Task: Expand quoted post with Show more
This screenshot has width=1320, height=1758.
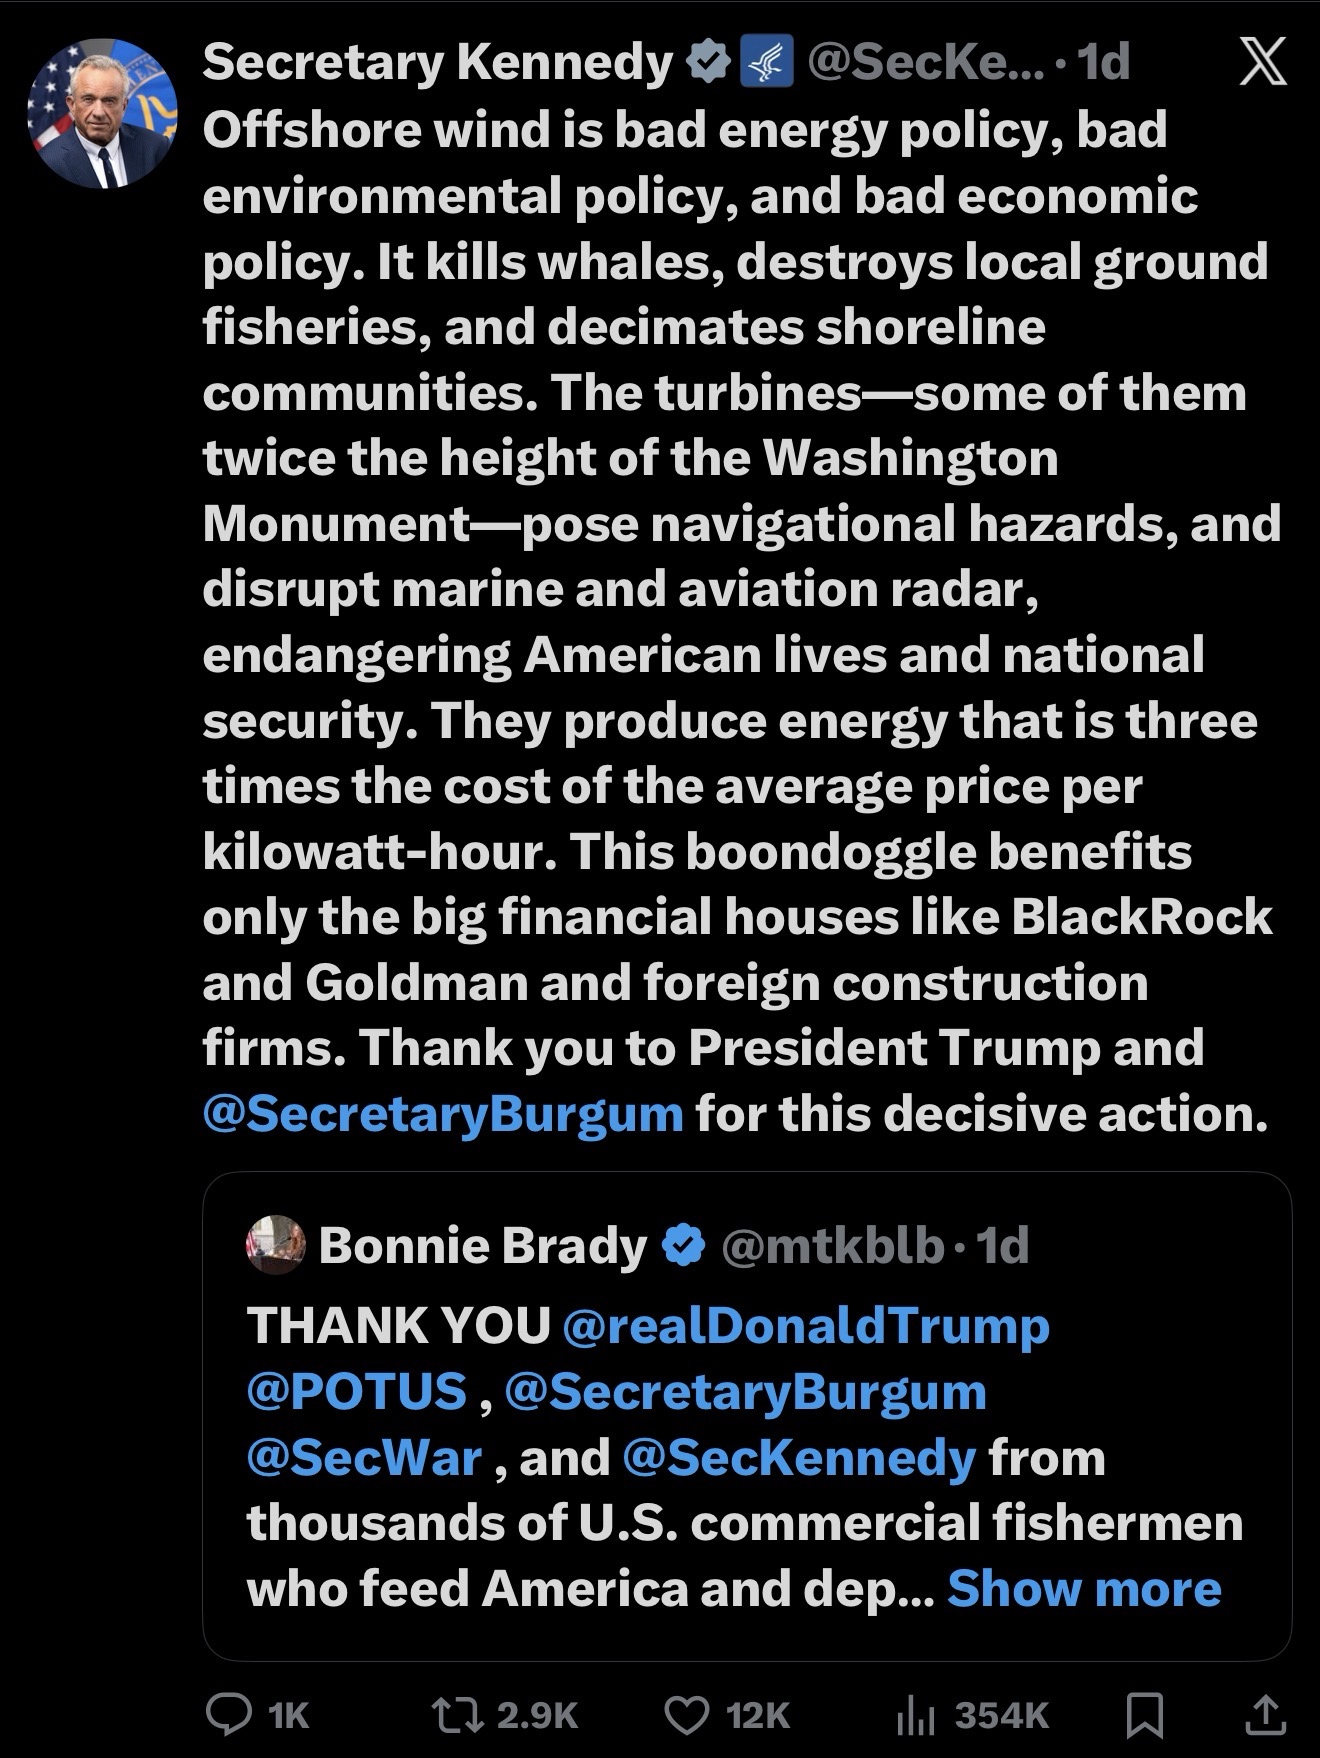Action: tap(1084, 1588)
